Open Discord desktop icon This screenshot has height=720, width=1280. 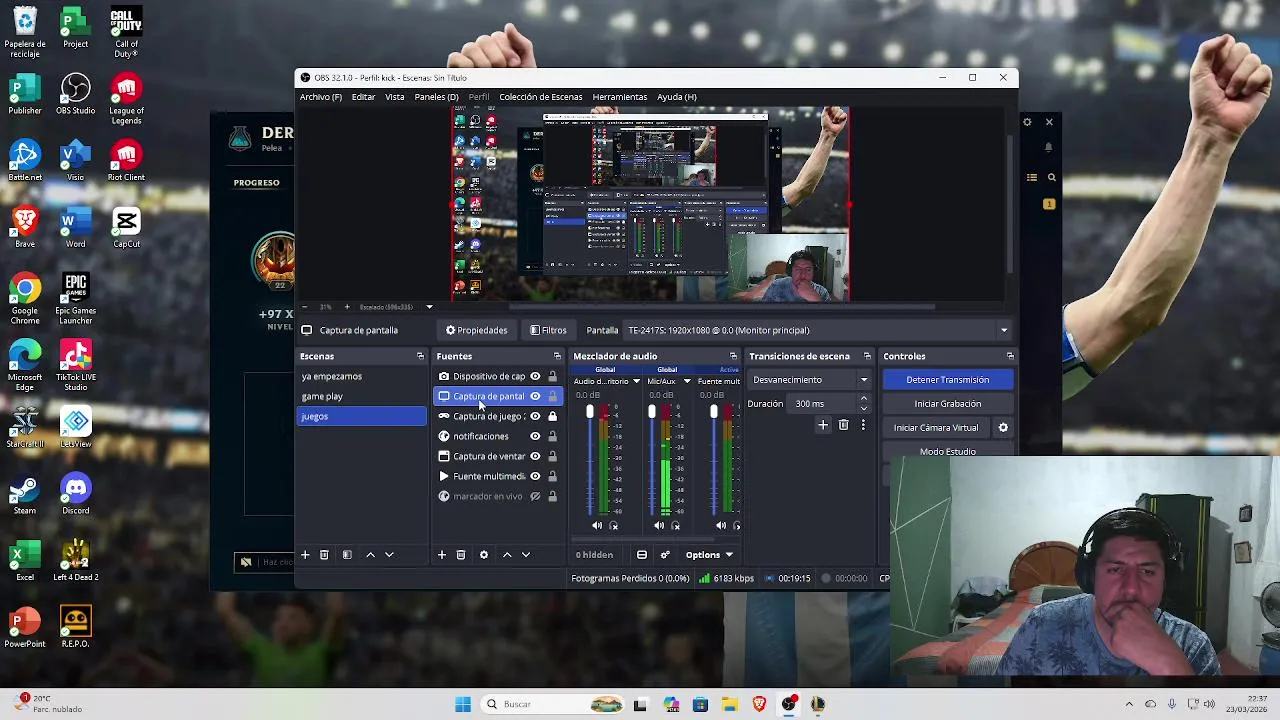(76, 494)
